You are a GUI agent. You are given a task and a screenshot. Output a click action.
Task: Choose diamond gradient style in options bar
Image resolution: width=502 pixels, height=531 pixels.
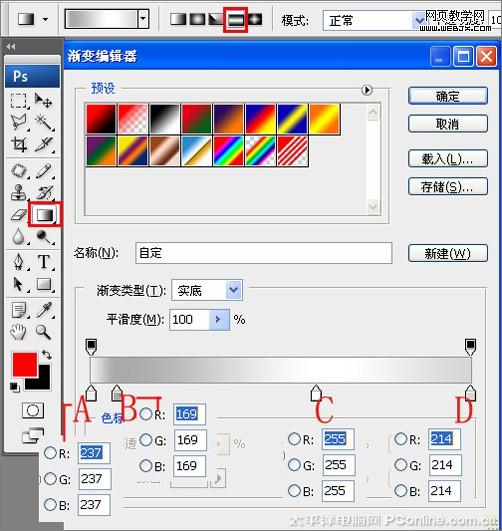[x=255, y=19]
